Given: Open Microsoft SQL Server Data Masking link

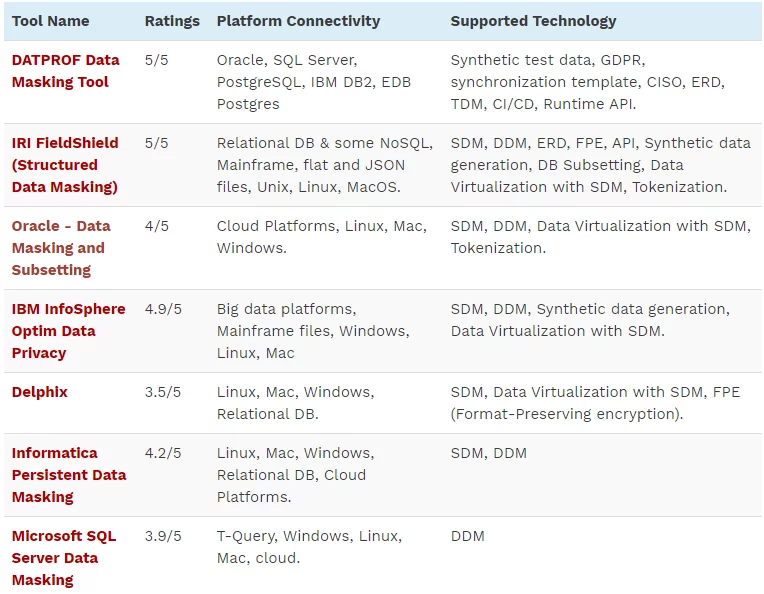Looking at the screenshot, I should tap(64, 558).
